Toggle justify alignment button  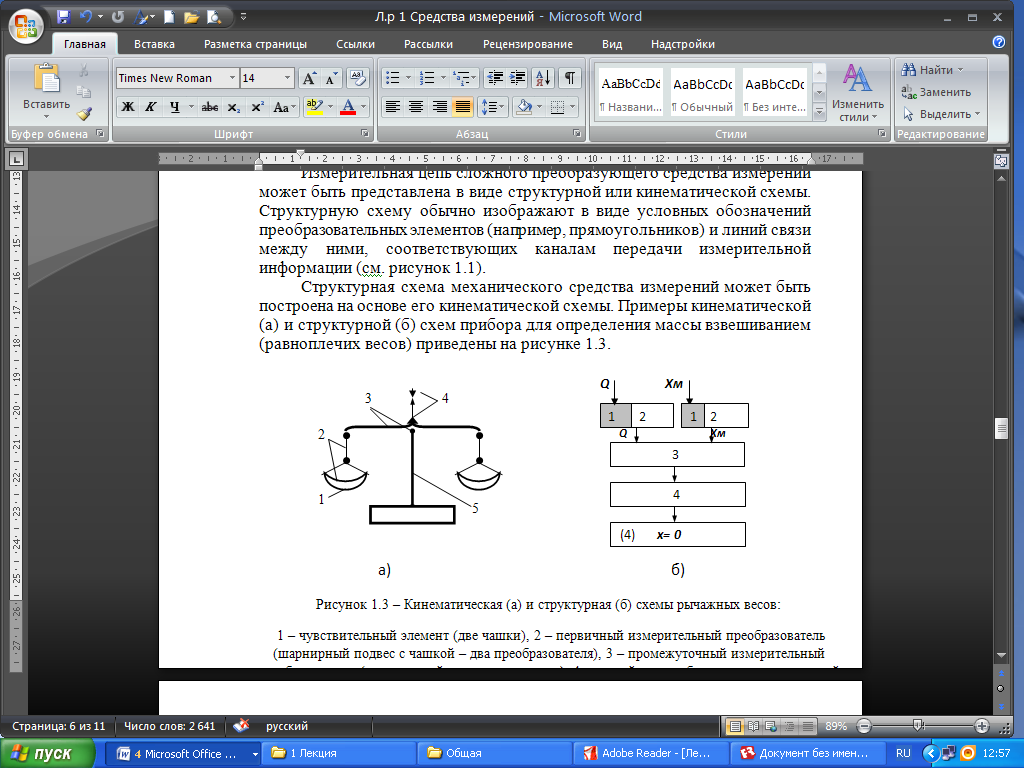463,106
